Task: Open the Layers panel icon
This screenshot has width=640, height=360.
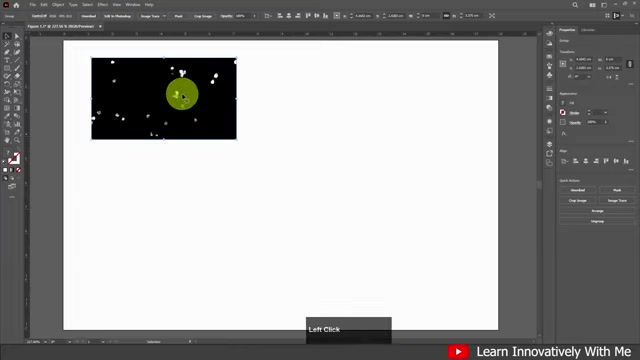Action: [549, 144]
